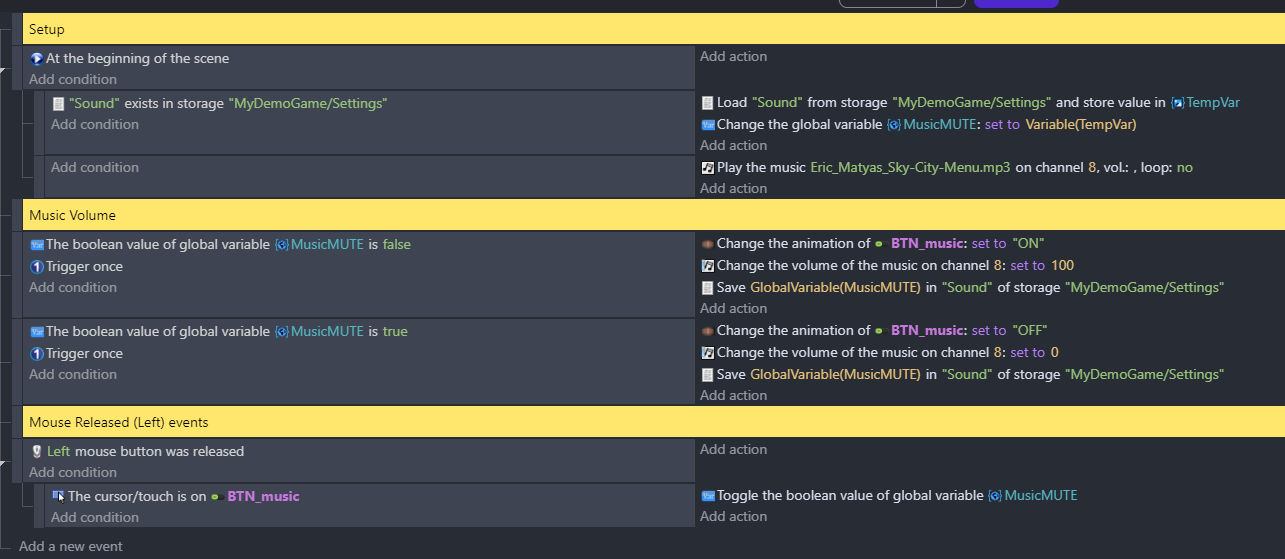Viewport: 1285px width, 559px height.
Task: Click the {x} icon beside MusicMUTE in the Toggle action
Action: click(995, 496)
